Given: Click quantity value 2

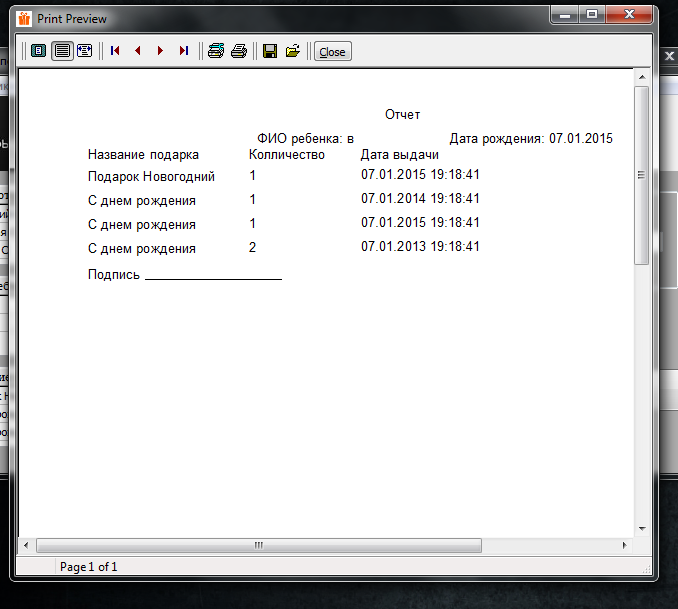Looking at the screenshot, I should tap(253, 247).
